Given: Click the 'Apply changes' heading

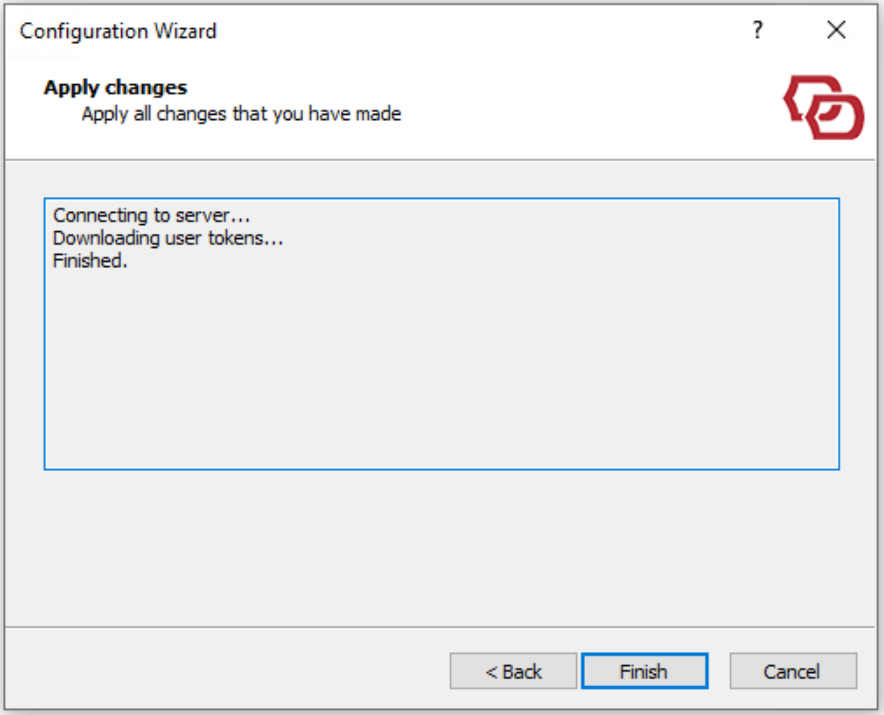Looking at the screenshot, I should pyautogui.click(x=115, y=88).
